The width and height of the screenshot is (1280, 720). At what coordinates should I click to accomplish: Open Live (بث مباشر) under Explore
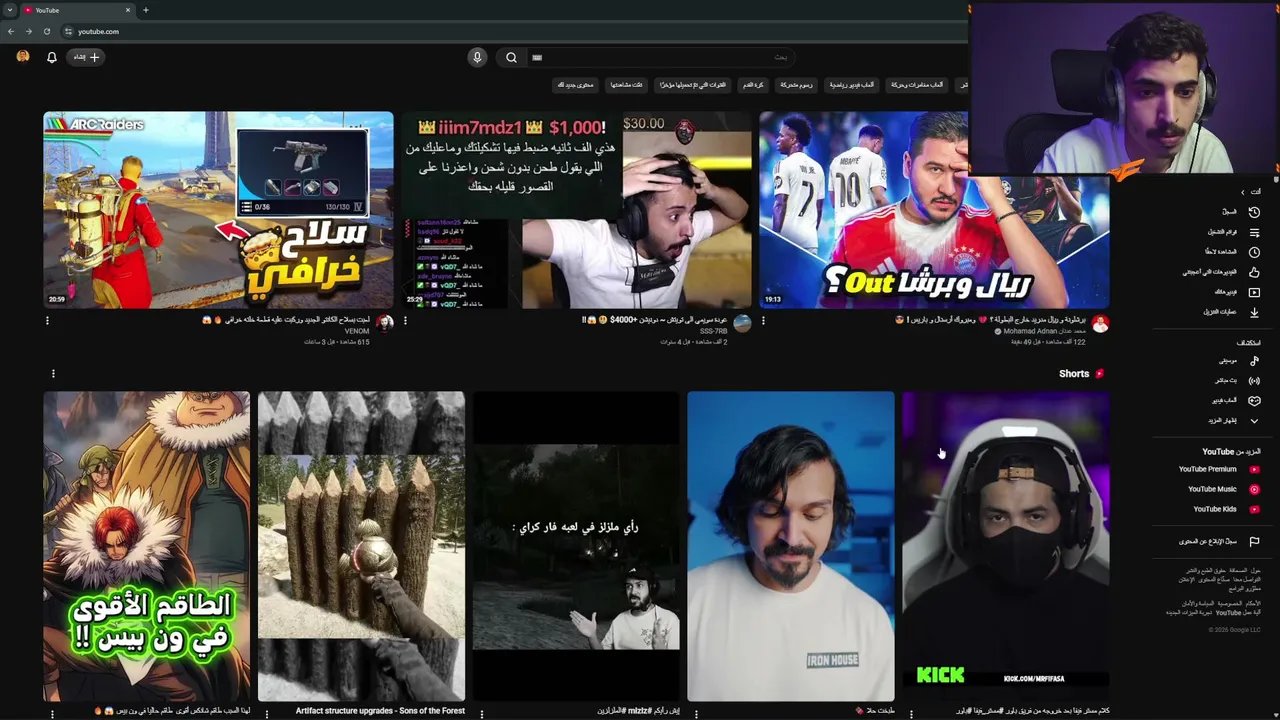coord(1236,380)
